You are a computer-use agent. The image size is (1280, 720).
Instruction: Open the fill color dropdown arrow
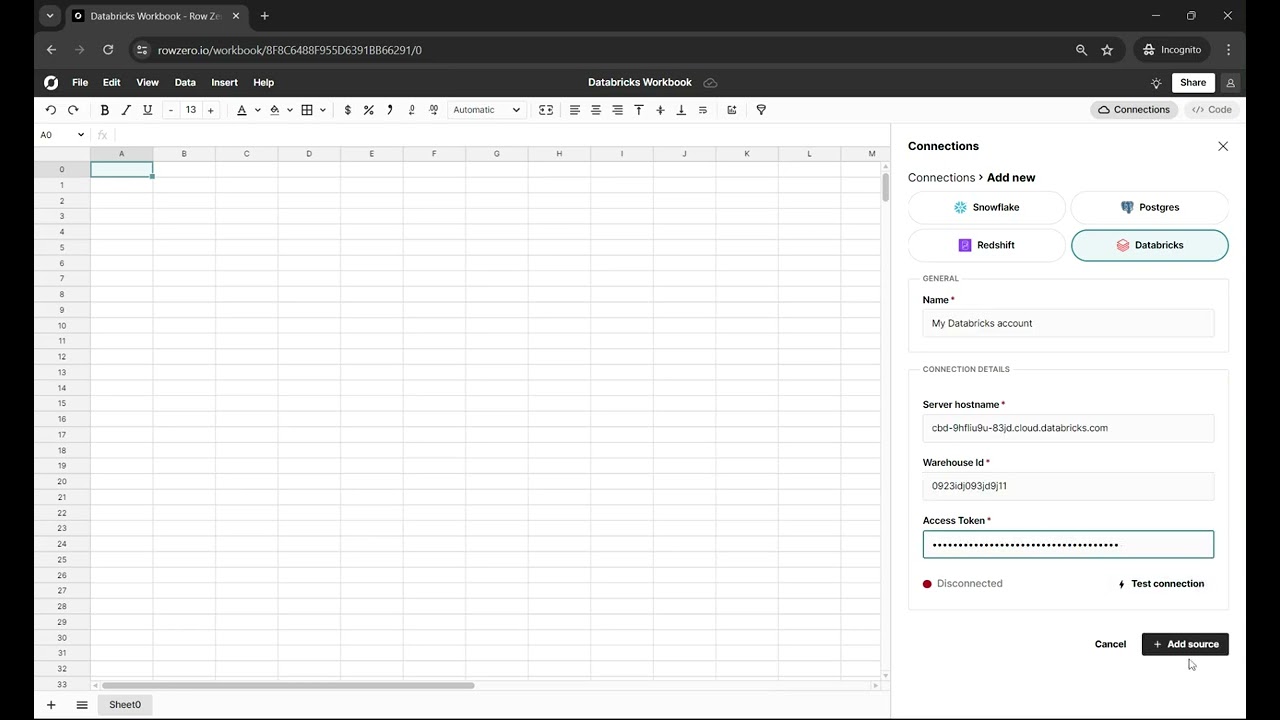[x=290, y=110]
